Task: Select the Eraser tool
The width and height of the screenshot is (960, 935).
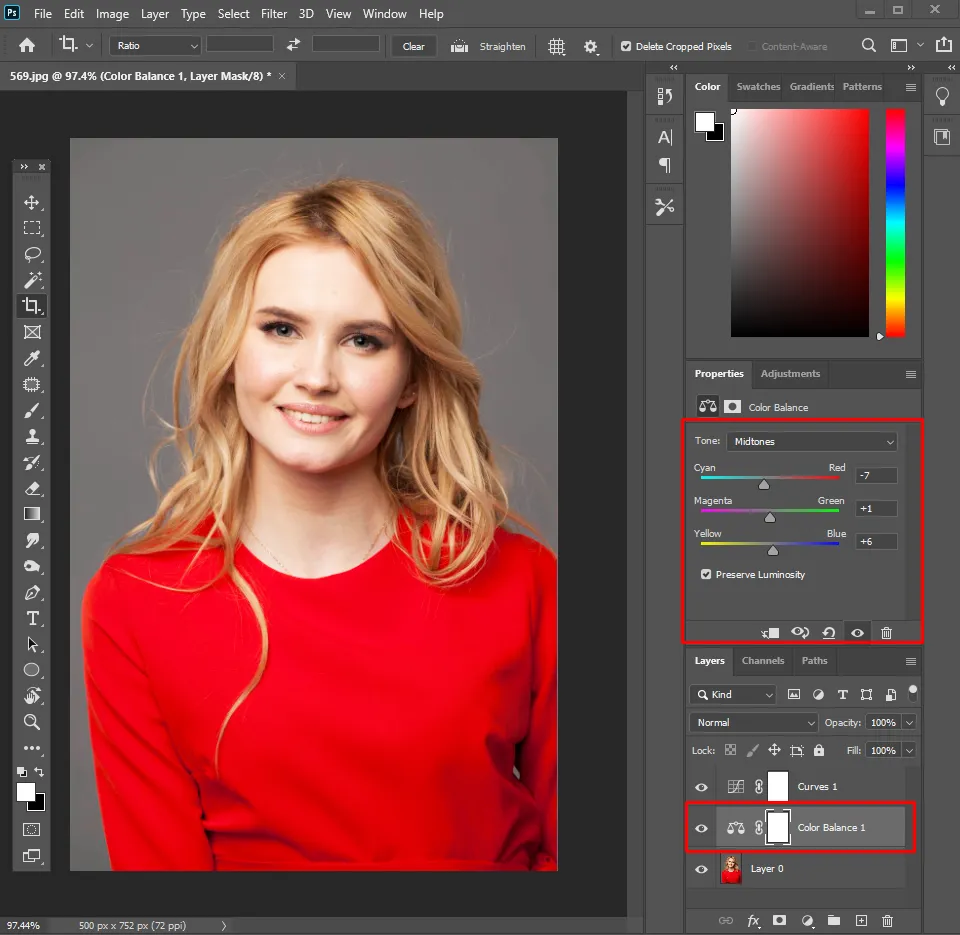Action: tap(32, 488)
